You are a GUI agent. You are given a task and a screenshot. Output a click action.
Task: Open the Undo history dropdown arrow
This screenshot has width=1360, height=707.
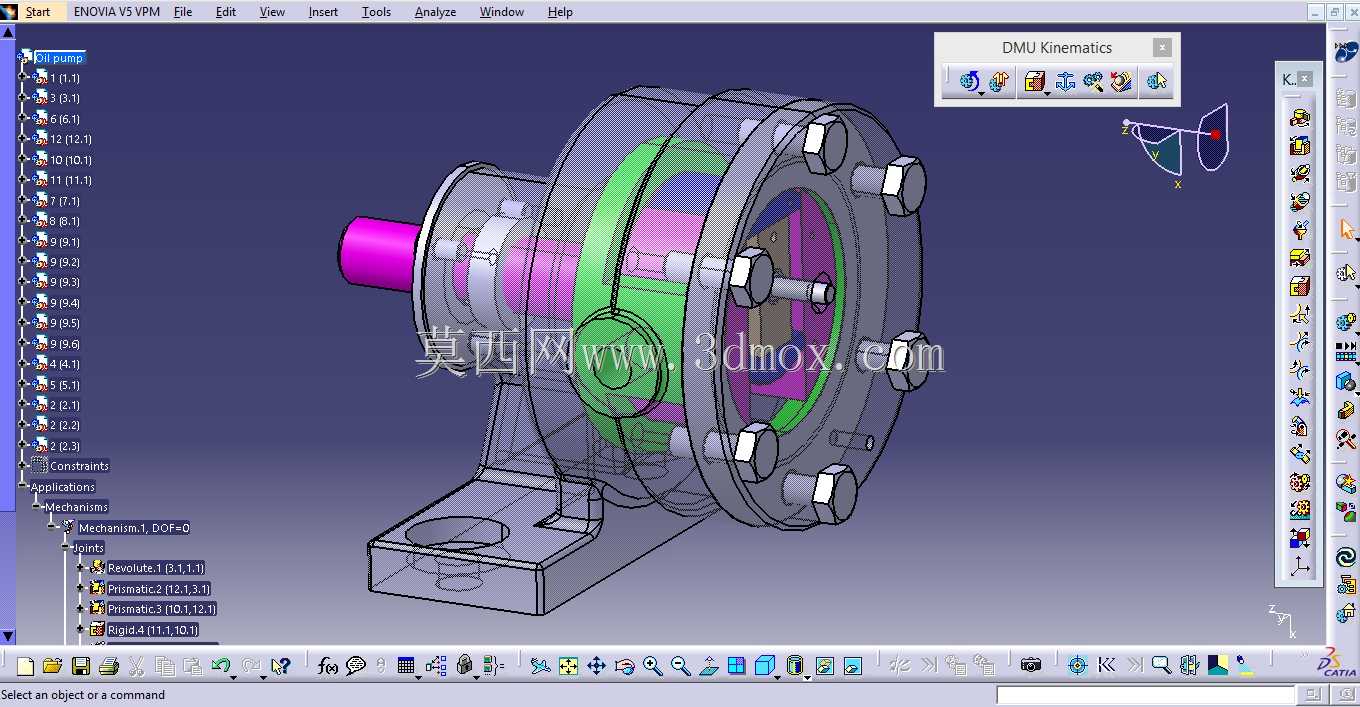[234, 677]
